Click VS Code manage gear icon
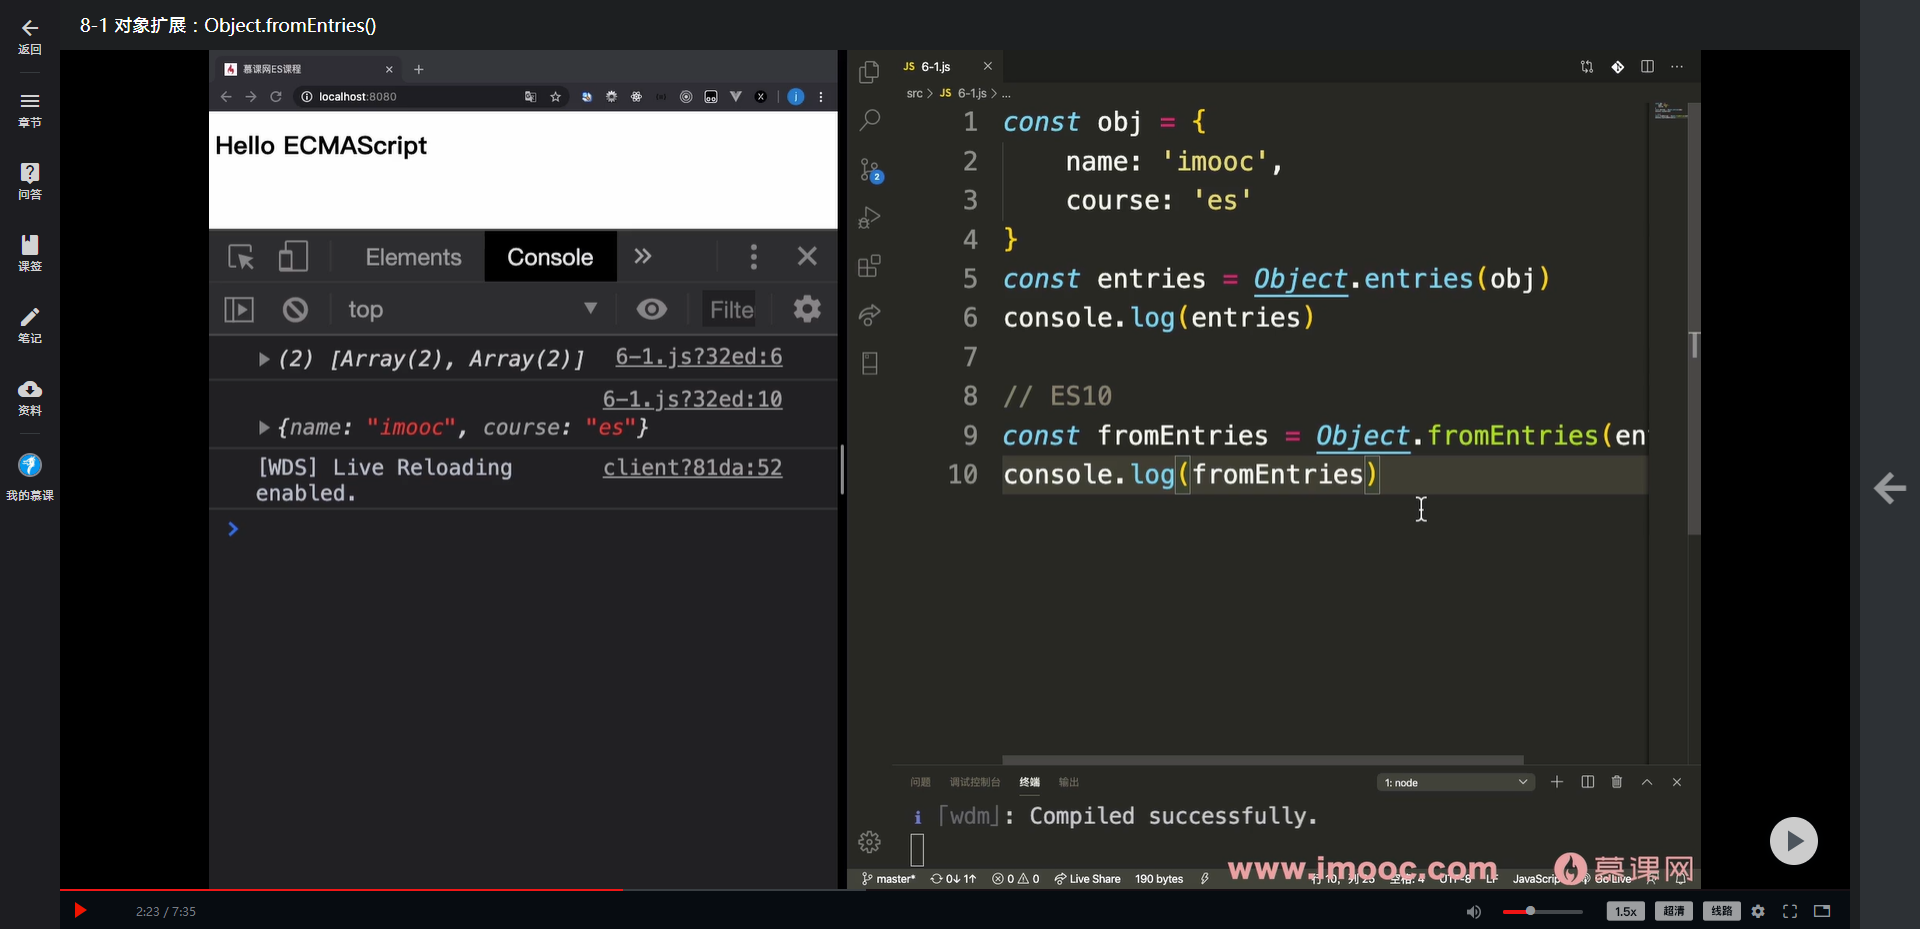The height and width of the screenshot is (929, 1920). pyautogui.click(x=870, y=842)
